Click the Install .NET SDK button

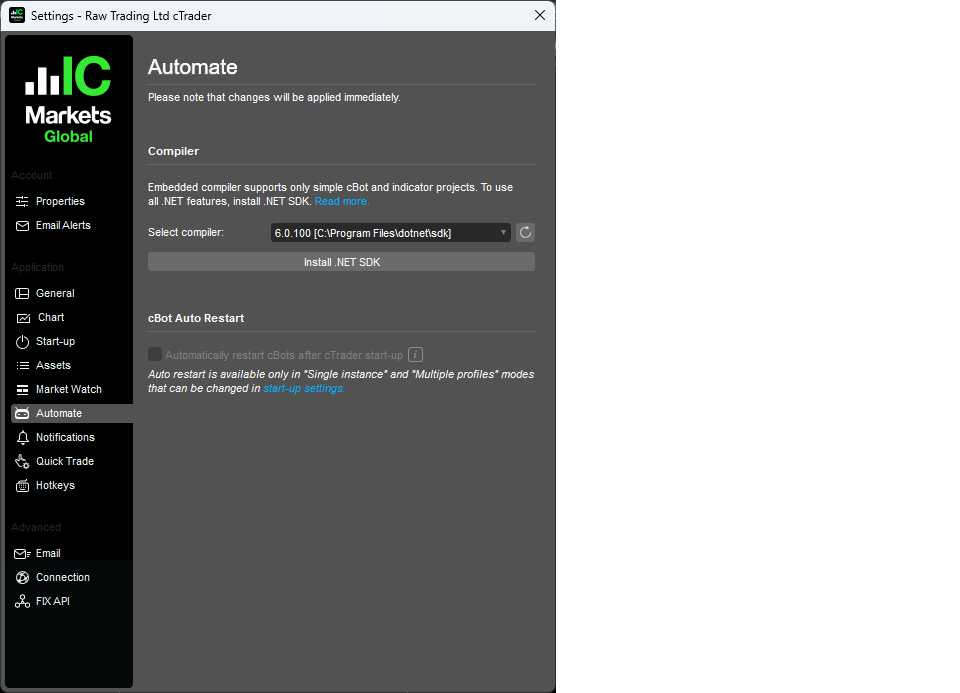[x=341, y=262]
